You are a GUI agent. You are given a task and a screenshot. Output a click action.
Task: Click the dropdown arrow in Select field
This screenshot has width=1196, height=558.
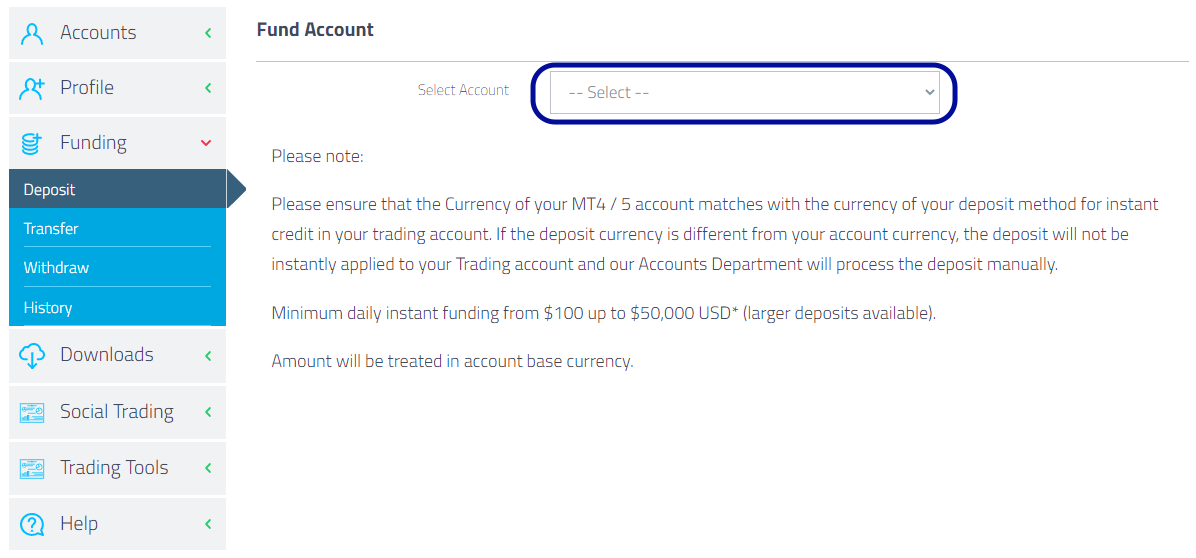[929, 92]
